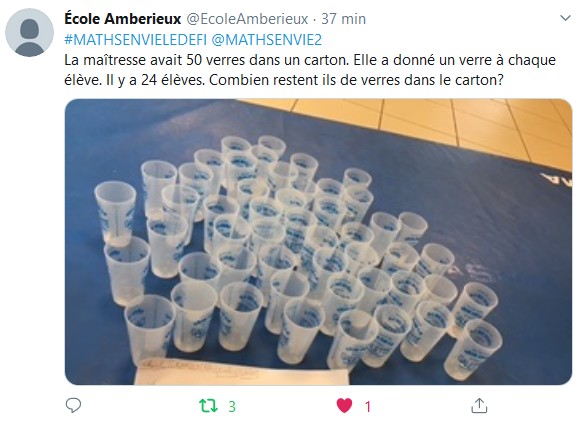This screenshot has height=424, width=581.
Task: Click the default profile avatar picture
Action: [x=29, y=33]
